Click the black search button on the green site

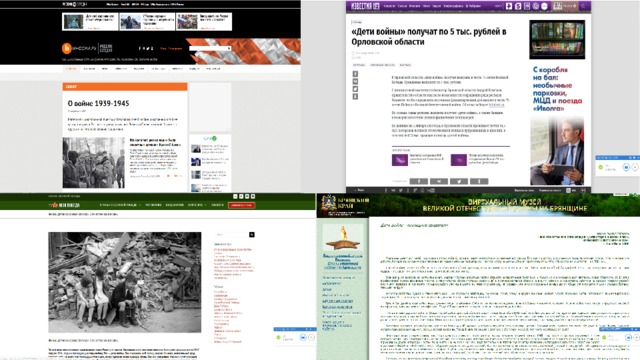pyautogui.click(x=252, y=235)
